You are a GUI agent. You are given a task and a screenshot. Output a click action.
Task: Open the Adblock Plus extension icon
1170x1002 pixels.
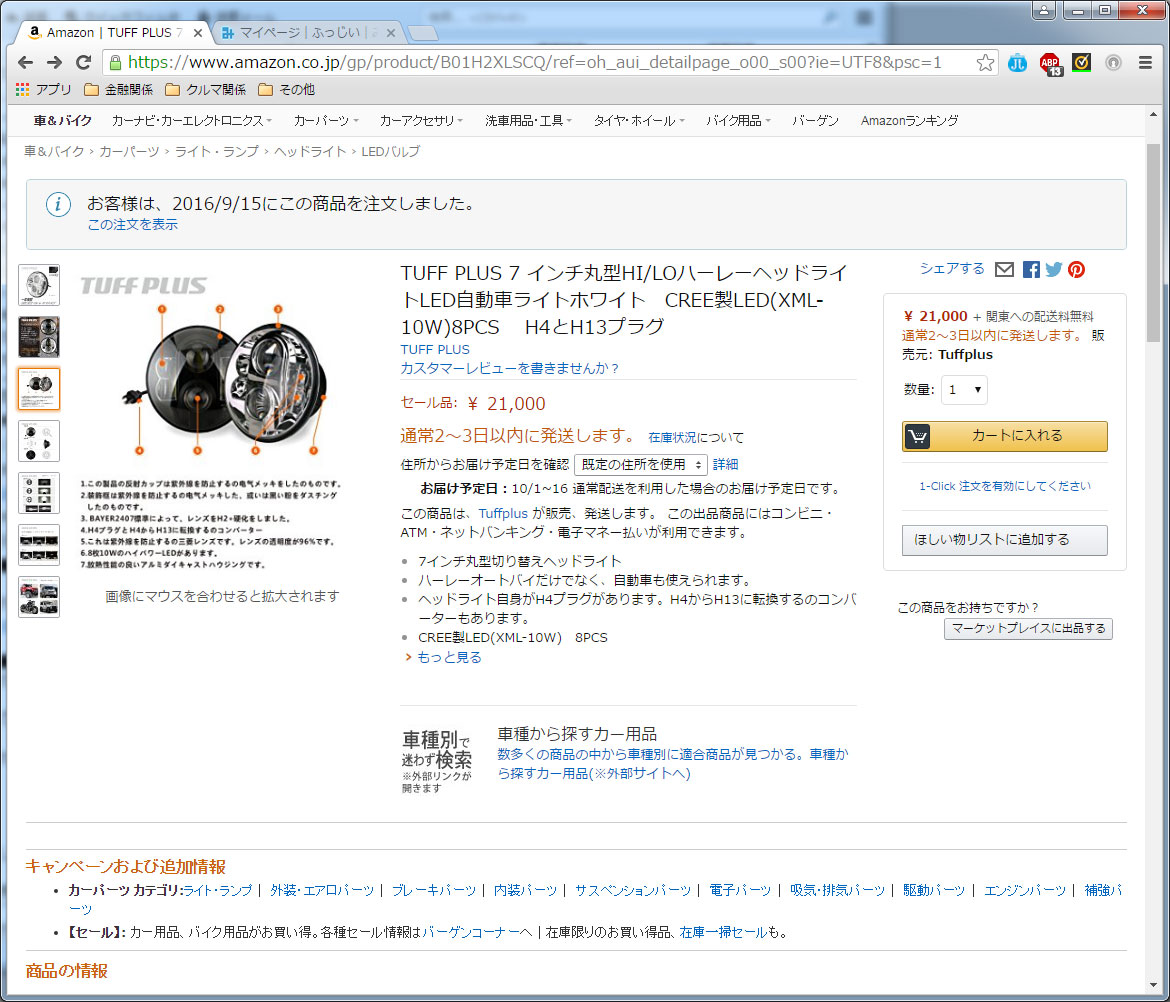coord(1051,64)
